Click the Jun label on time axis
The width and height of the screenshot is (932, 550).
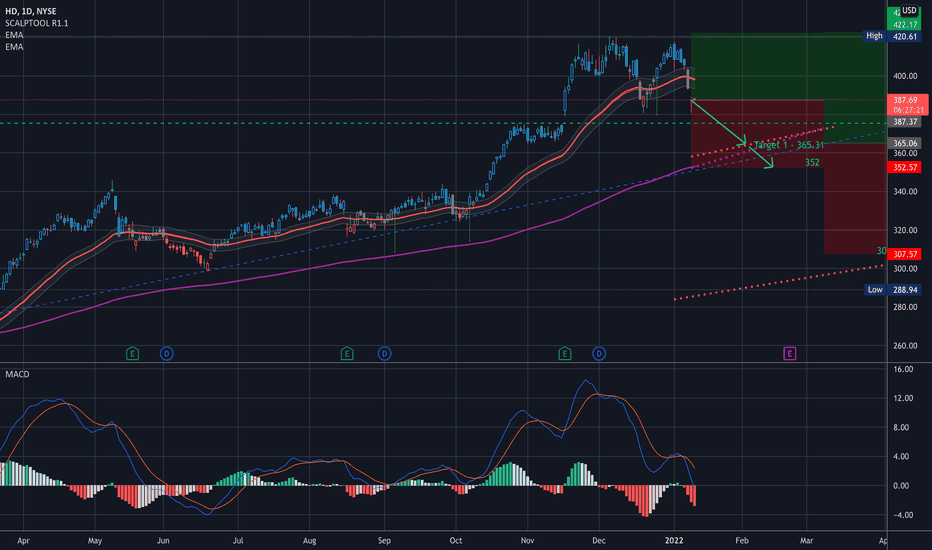[x=163, y=540]
